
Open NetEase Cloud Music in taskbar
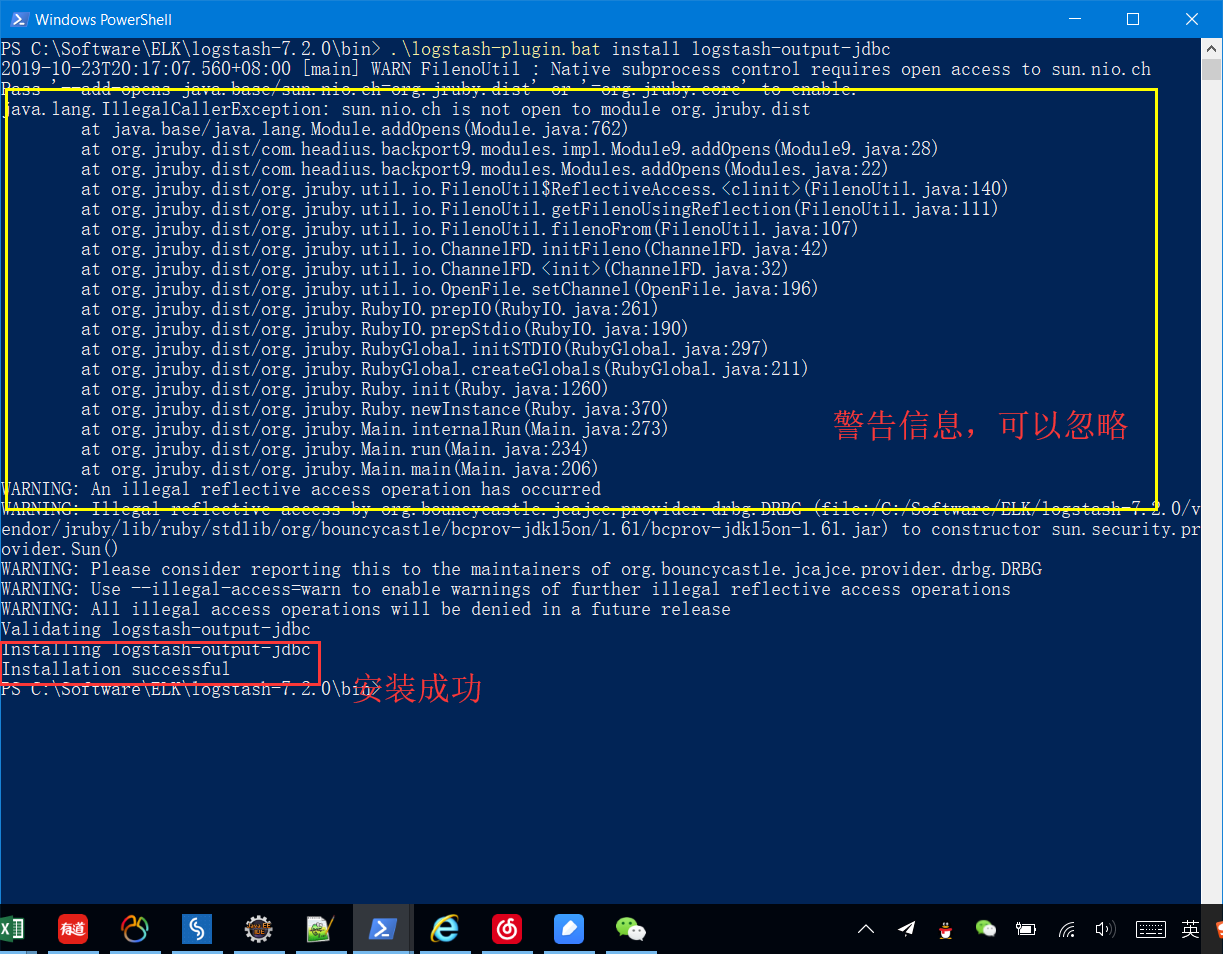pyautogui.click(x=507, y=929)
